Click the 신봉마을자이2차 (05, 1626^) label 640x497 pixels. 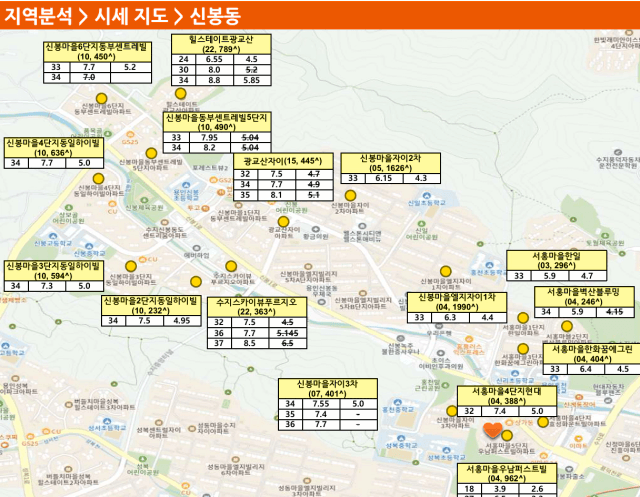click(x=391, y=163)
